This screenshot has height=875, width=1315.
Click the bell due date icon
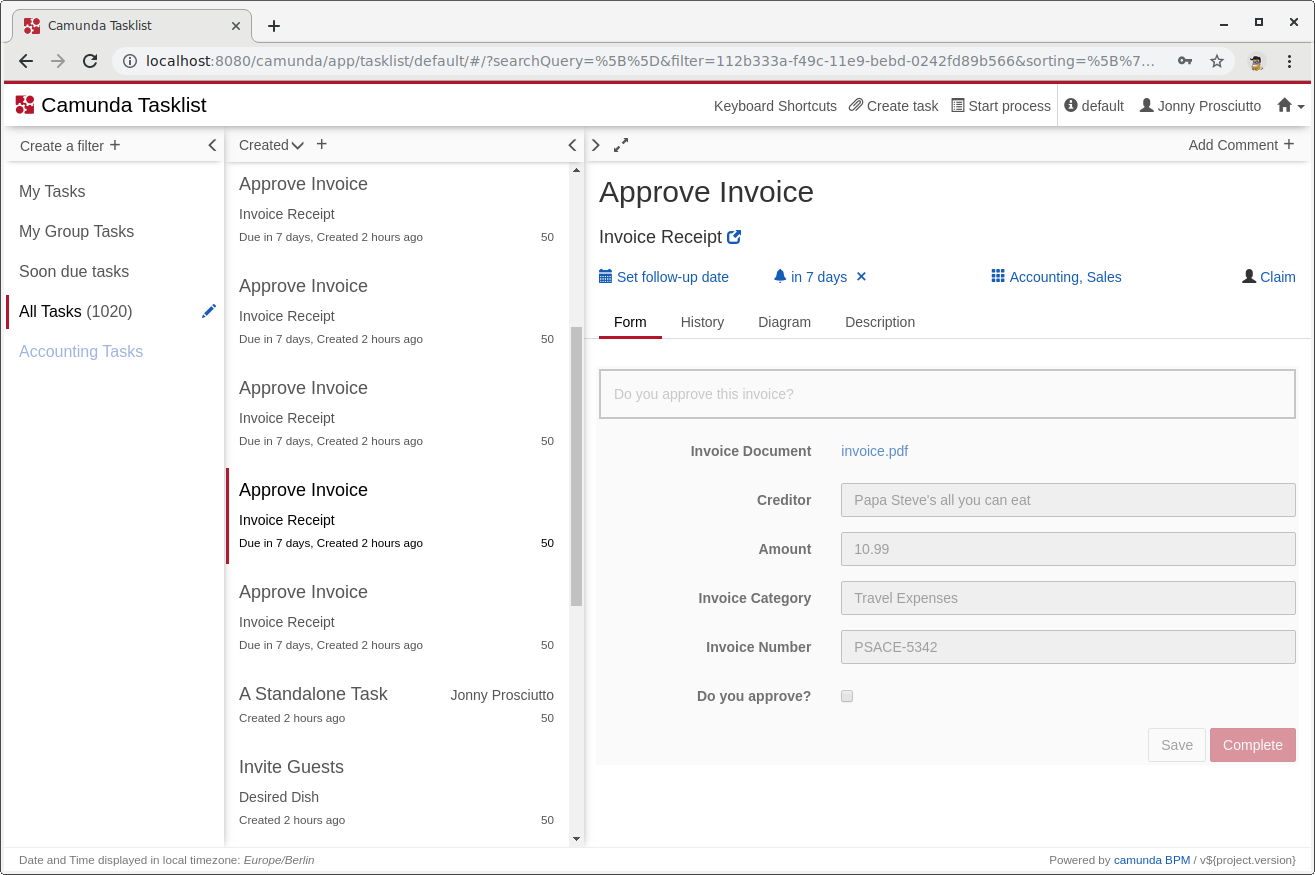pyautogui.click(x=780, y=276)
